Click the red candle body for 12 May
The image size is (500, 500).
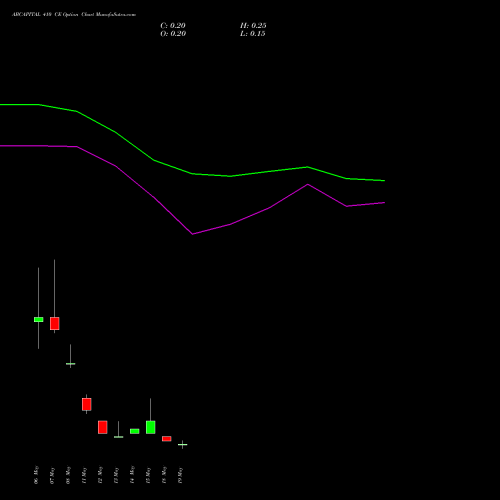(x=103, y=427)
